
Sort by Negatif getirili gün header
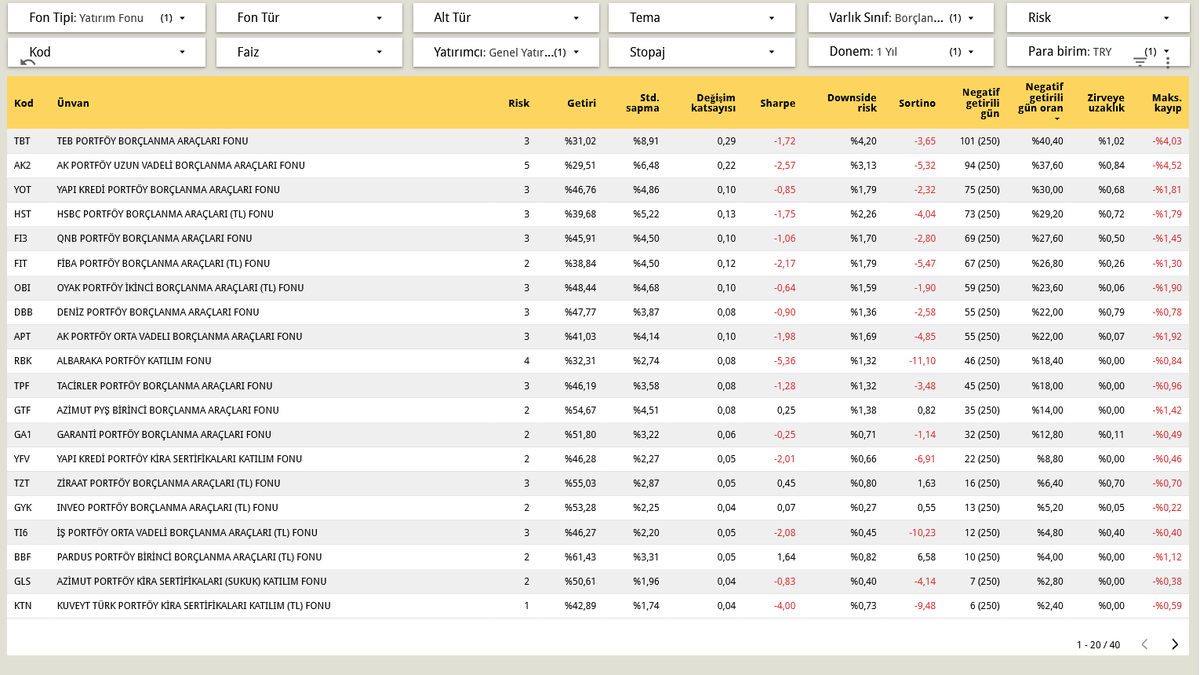[x=980, y=102]
